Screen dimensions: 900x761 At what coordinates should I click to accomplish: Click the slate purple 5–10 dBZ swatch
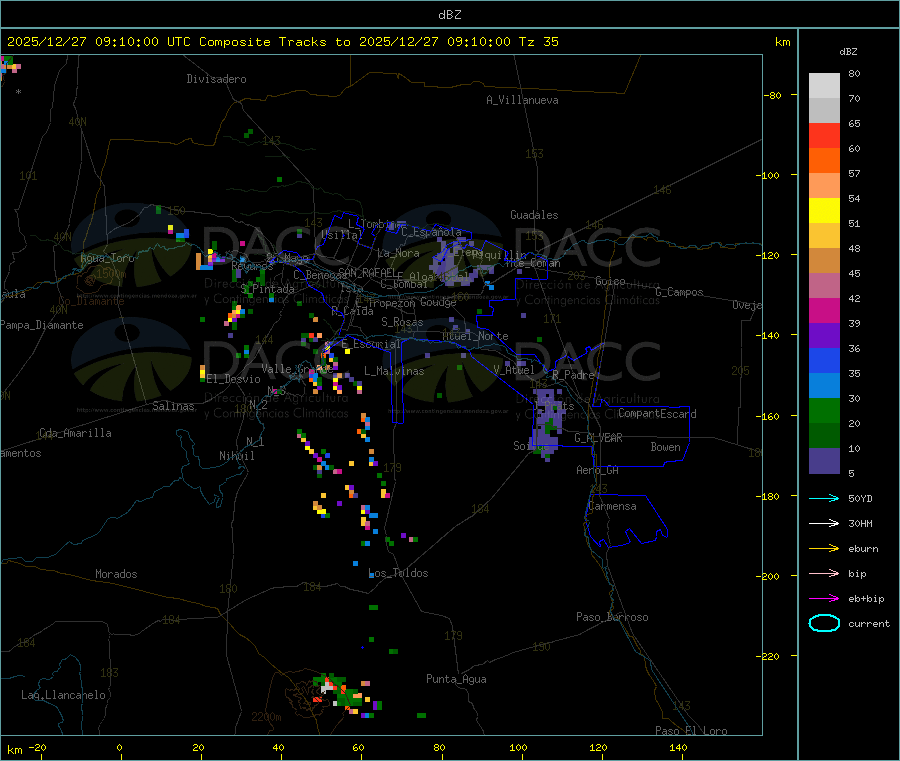[824, 461]
